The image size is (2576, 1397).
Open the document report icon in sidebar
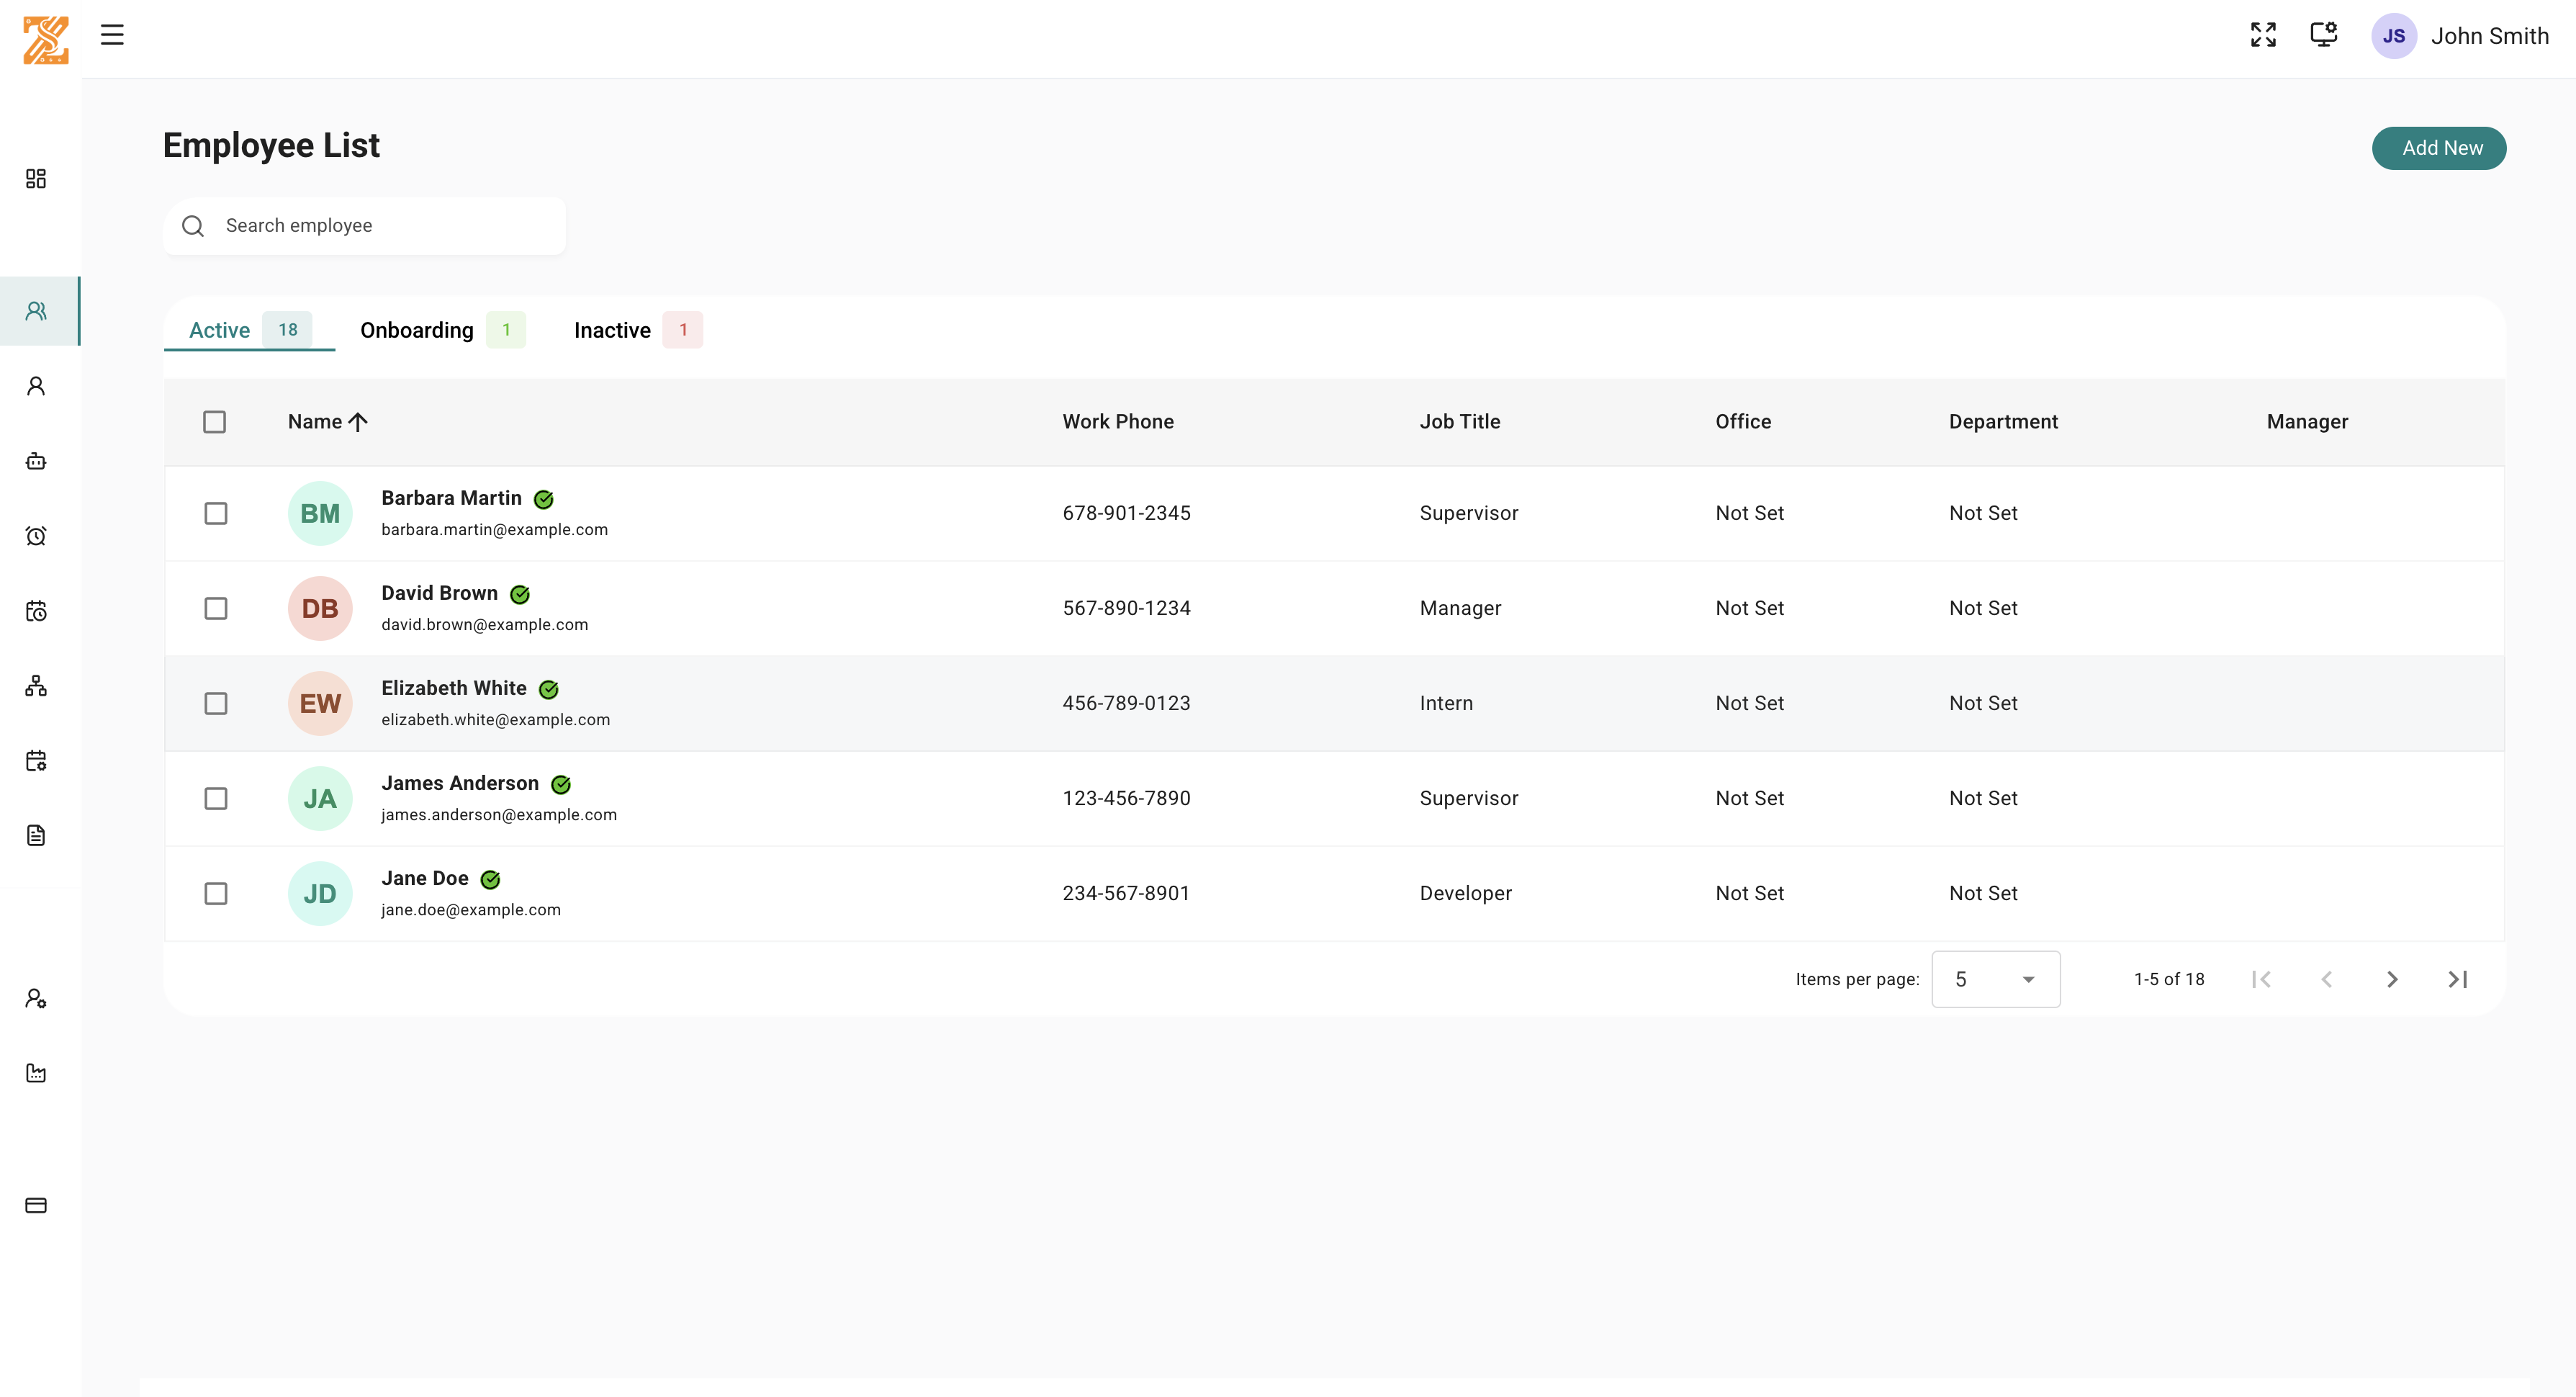(36, 836)
